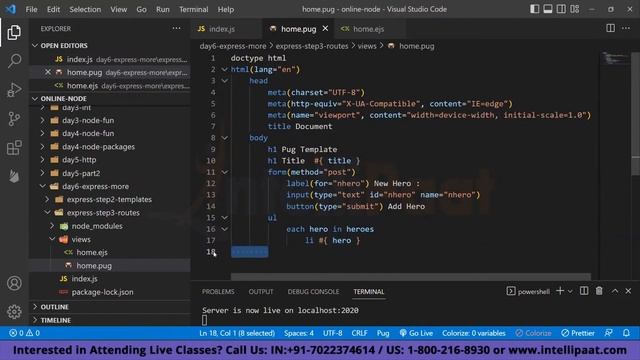
Task: Open the Explorer view in activity bar
Action: [x=14, y=33]
